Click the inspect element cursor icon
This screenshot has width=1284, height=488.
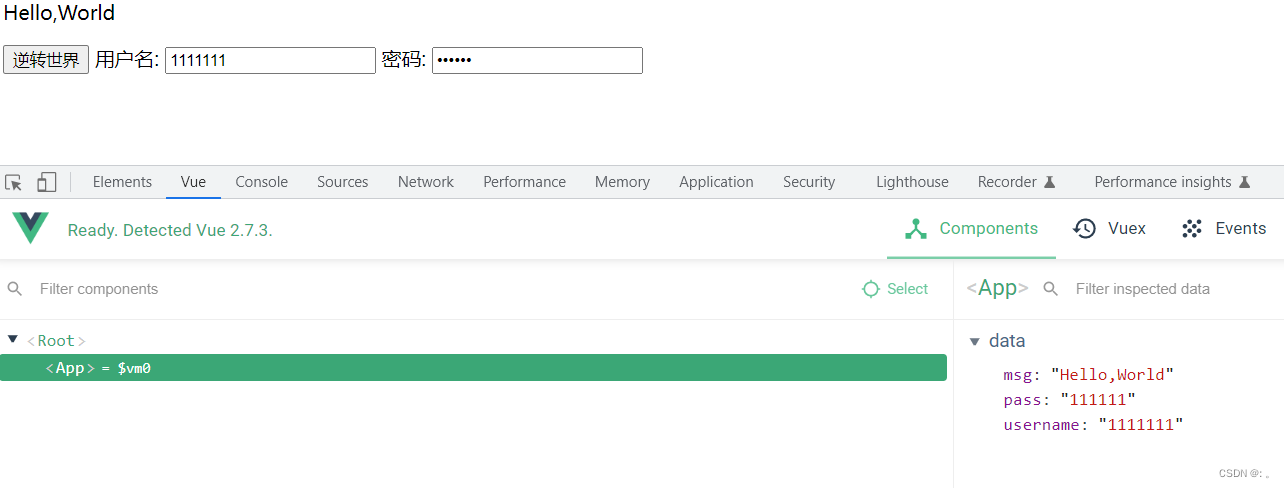[14, 182]
